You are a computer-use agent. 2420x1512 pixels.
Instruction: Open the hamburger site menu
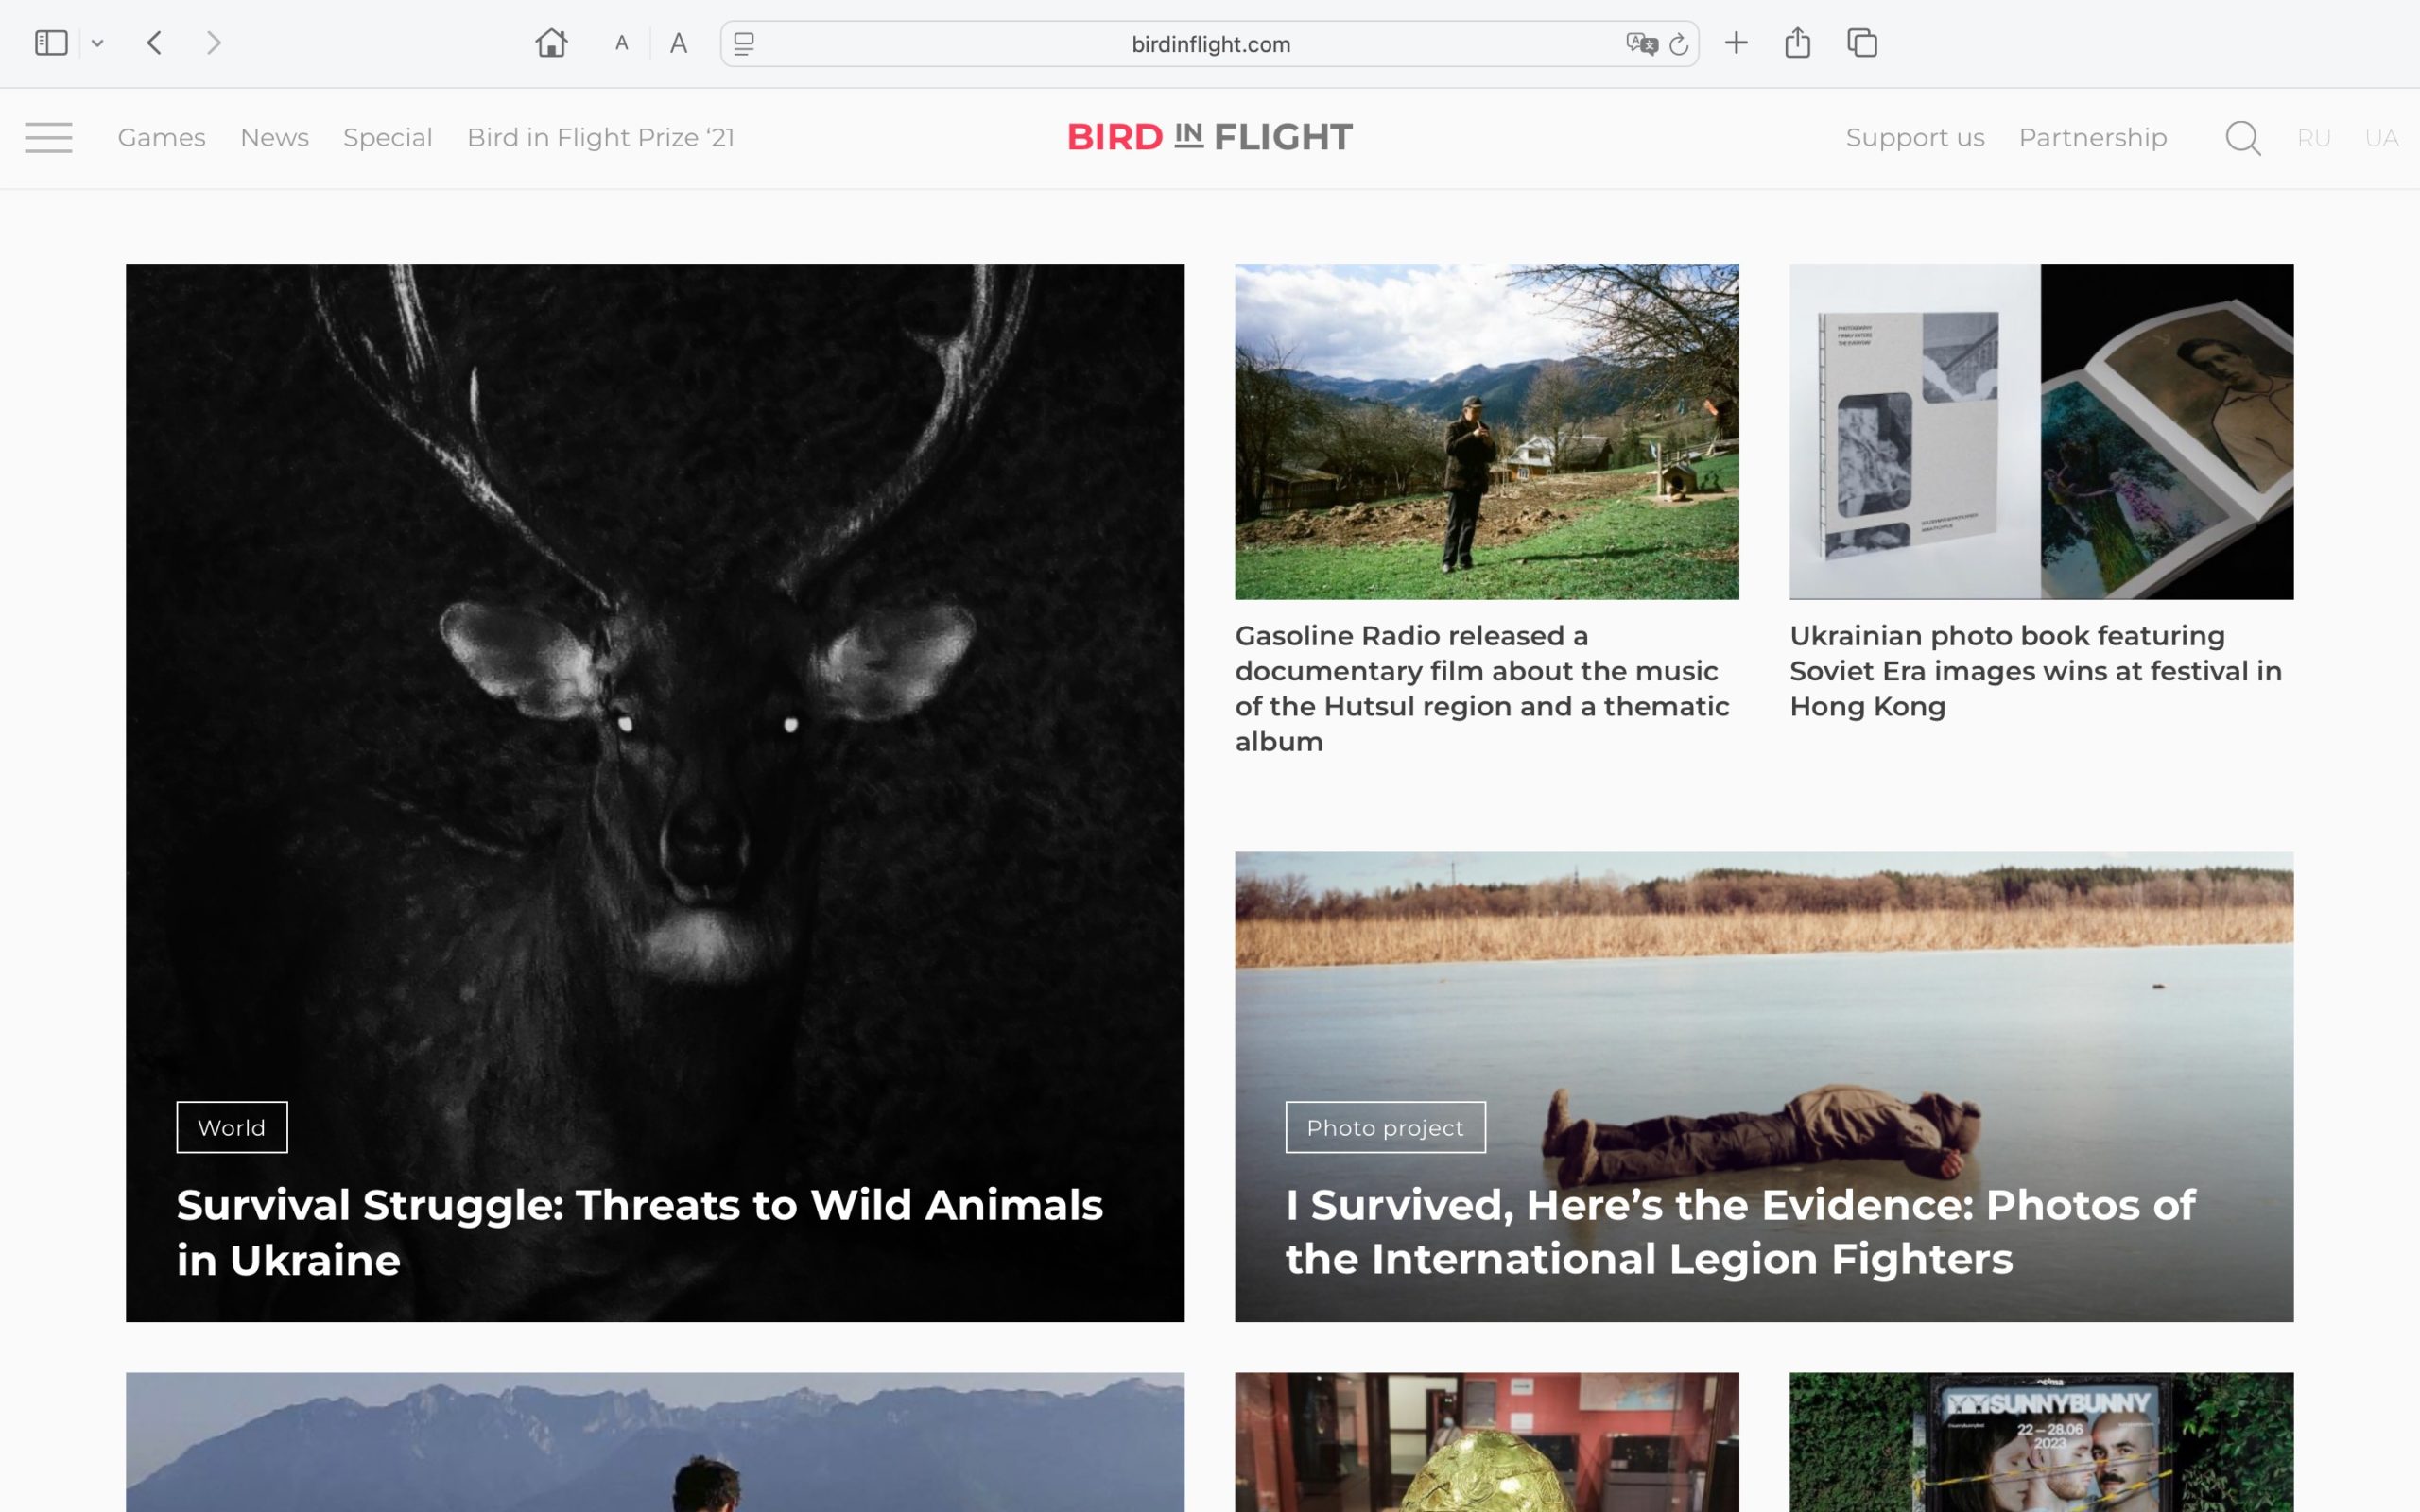click(x=49, y=137)
